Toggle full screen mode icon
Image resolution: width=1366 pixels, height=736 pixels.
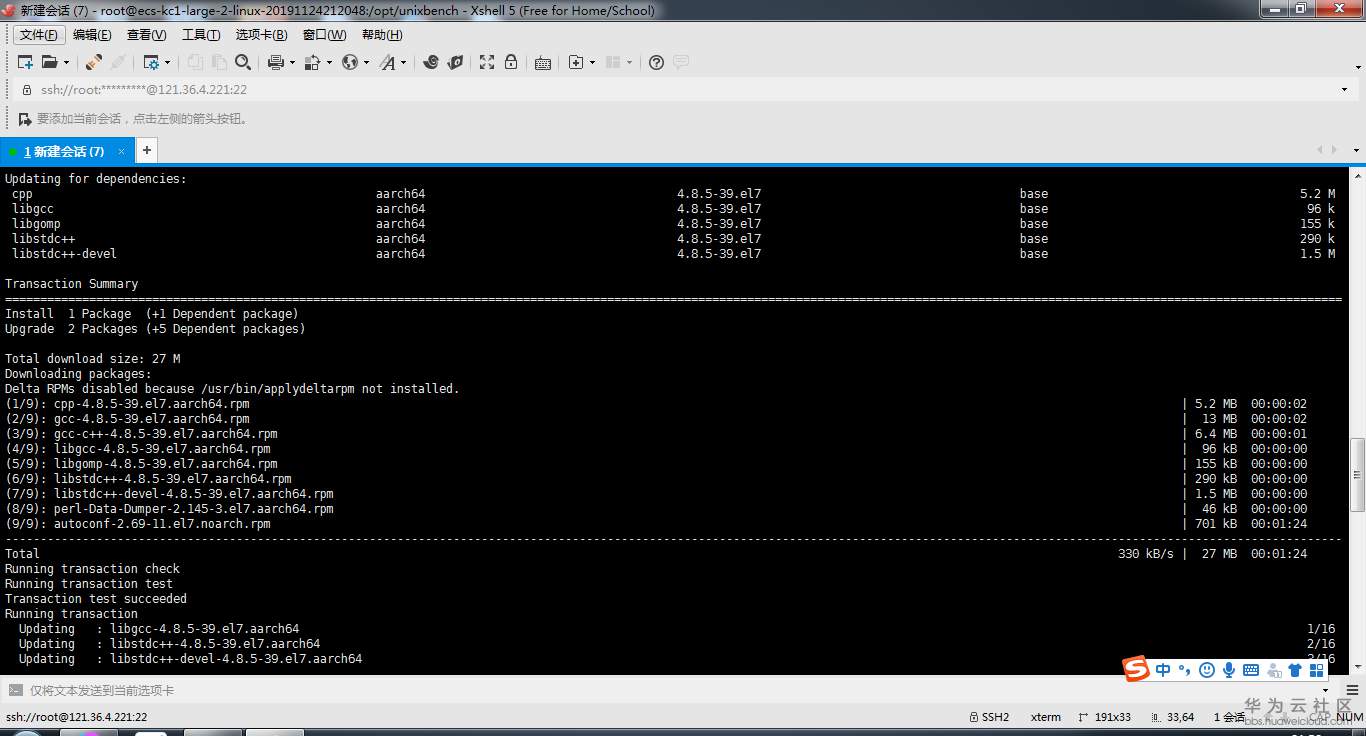[x=487, y=62]
